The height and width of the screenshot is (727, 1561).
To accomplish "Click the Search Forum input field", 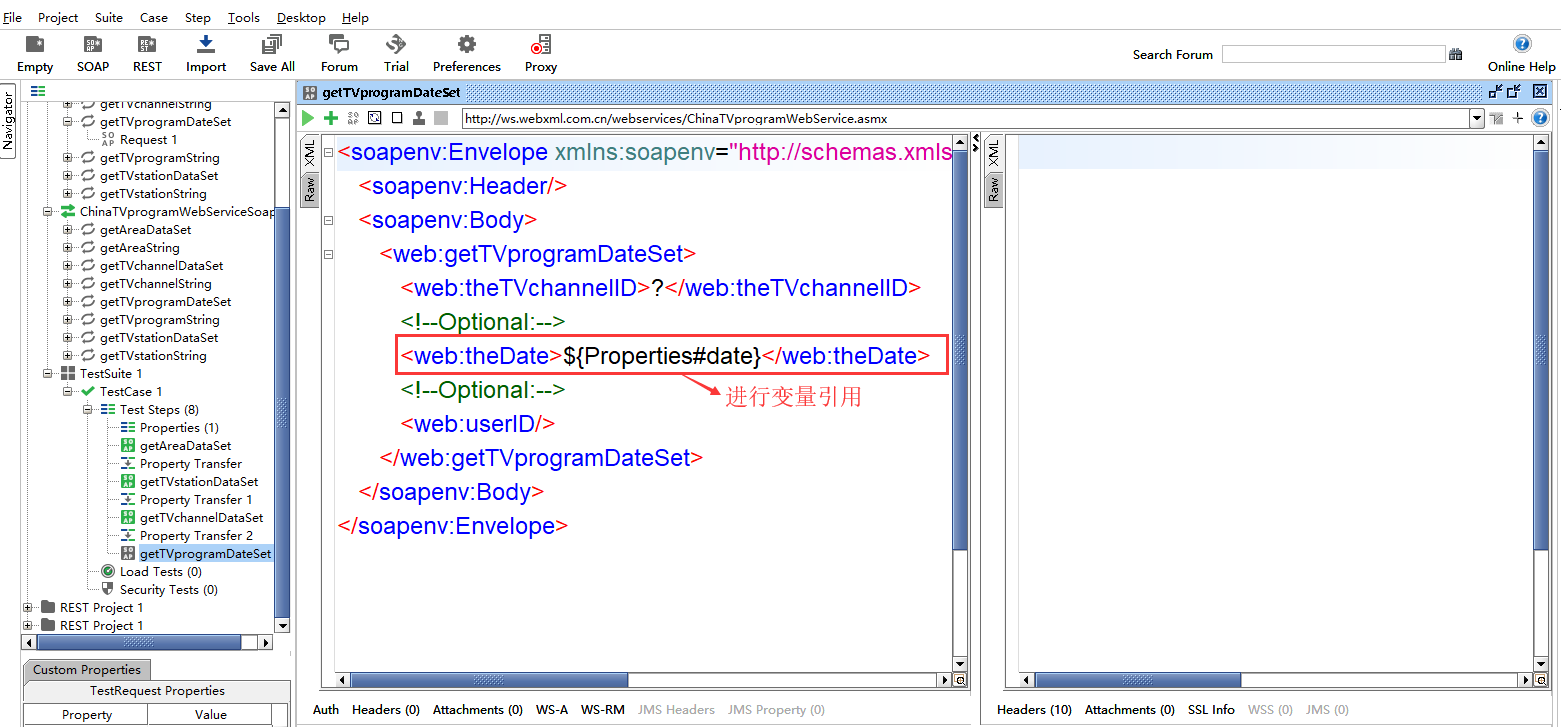I will pyautogui.click(x=1333, y=54).
